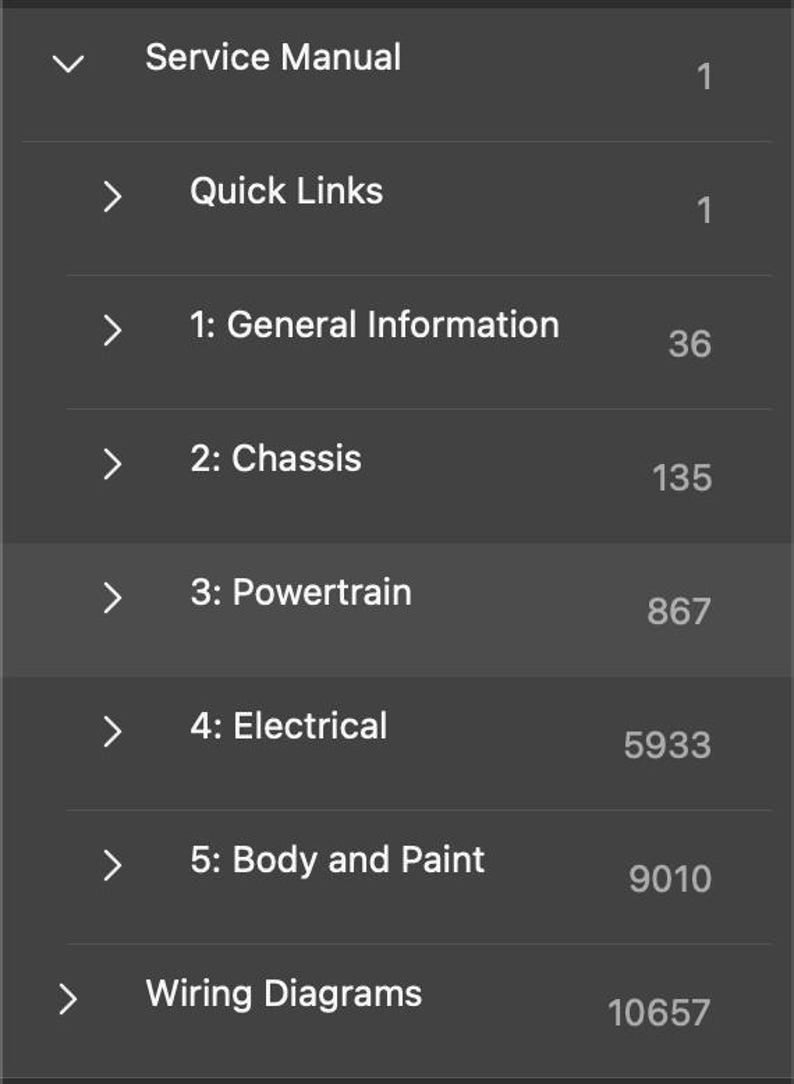This screenshot has height=1084, width=794.
Task: Click page number 10657 for Wiring Diagrams
Action: [x=659, y=1013]
